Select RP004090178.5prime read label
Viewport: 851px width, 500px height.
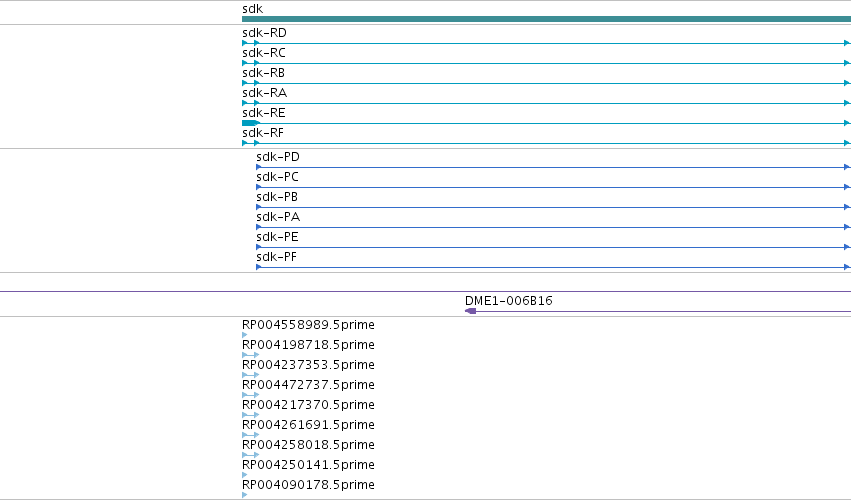[x=308, y=485]
